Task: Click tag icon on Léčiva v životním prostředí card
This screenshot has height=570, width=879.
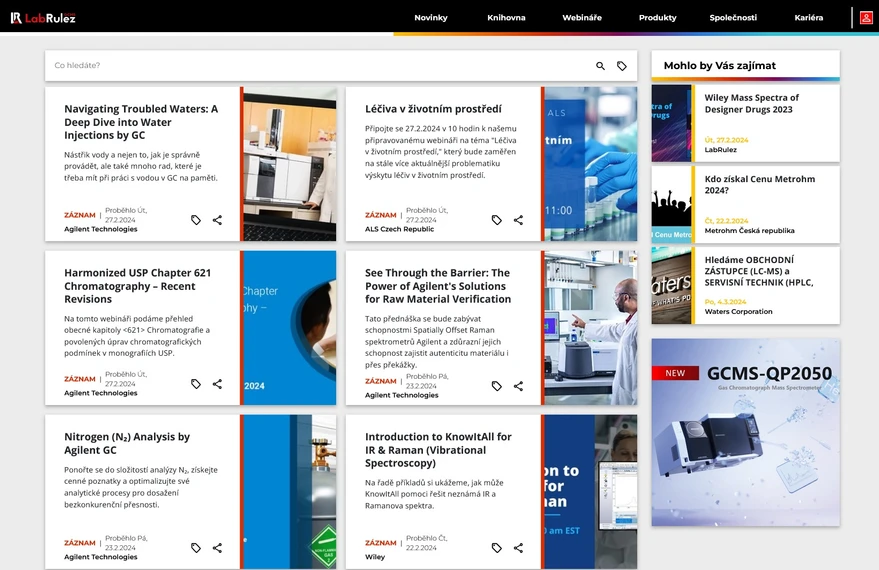Action: (497, 220)
